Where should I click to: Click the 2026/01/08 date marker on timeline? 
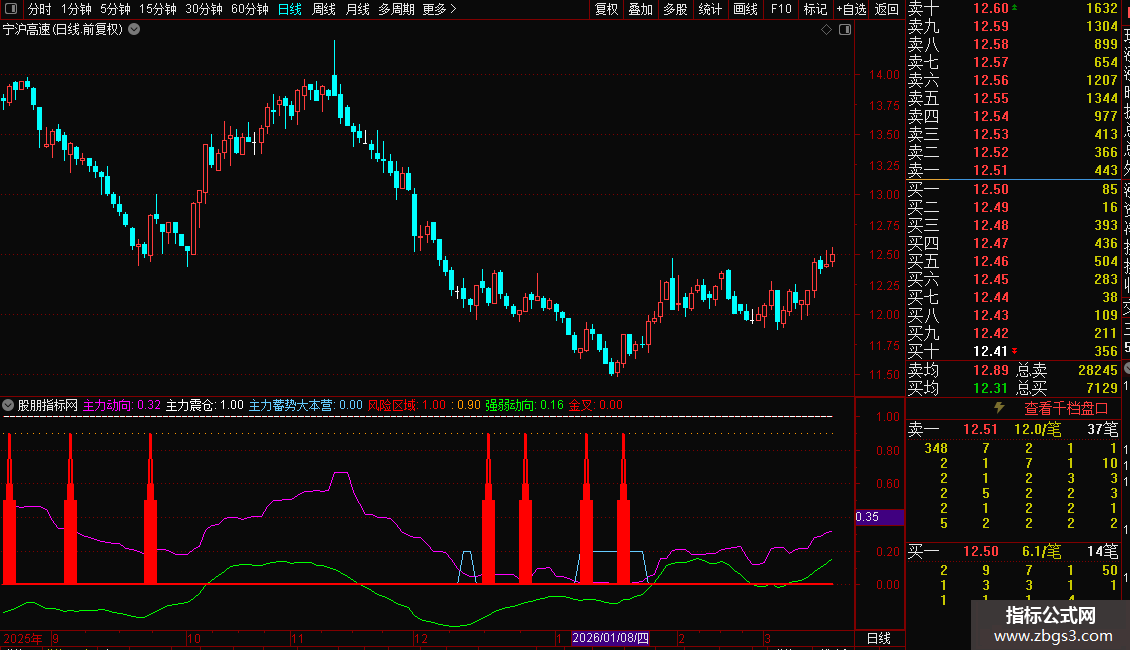click(x=610, y=638)
